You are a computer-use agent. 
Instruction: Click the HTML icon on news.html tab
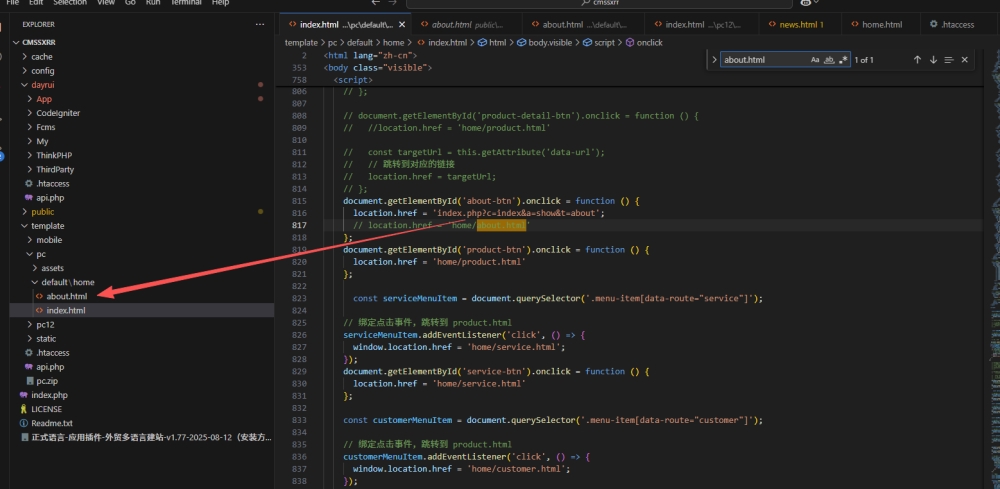point(772,25)
